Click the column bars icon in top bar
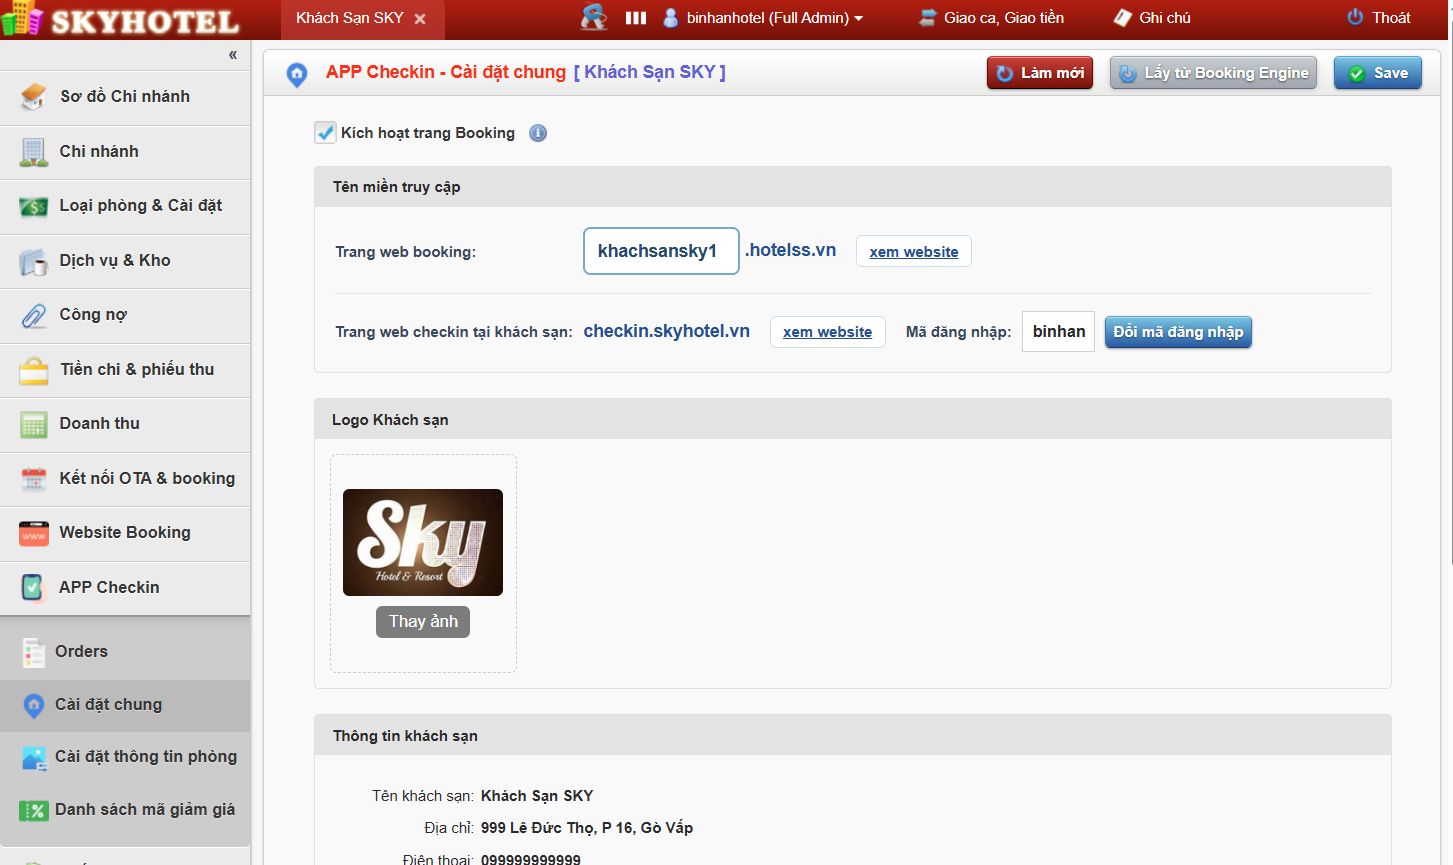The height and width of the screenshot is (865, 1453). [x=636, y=18]
